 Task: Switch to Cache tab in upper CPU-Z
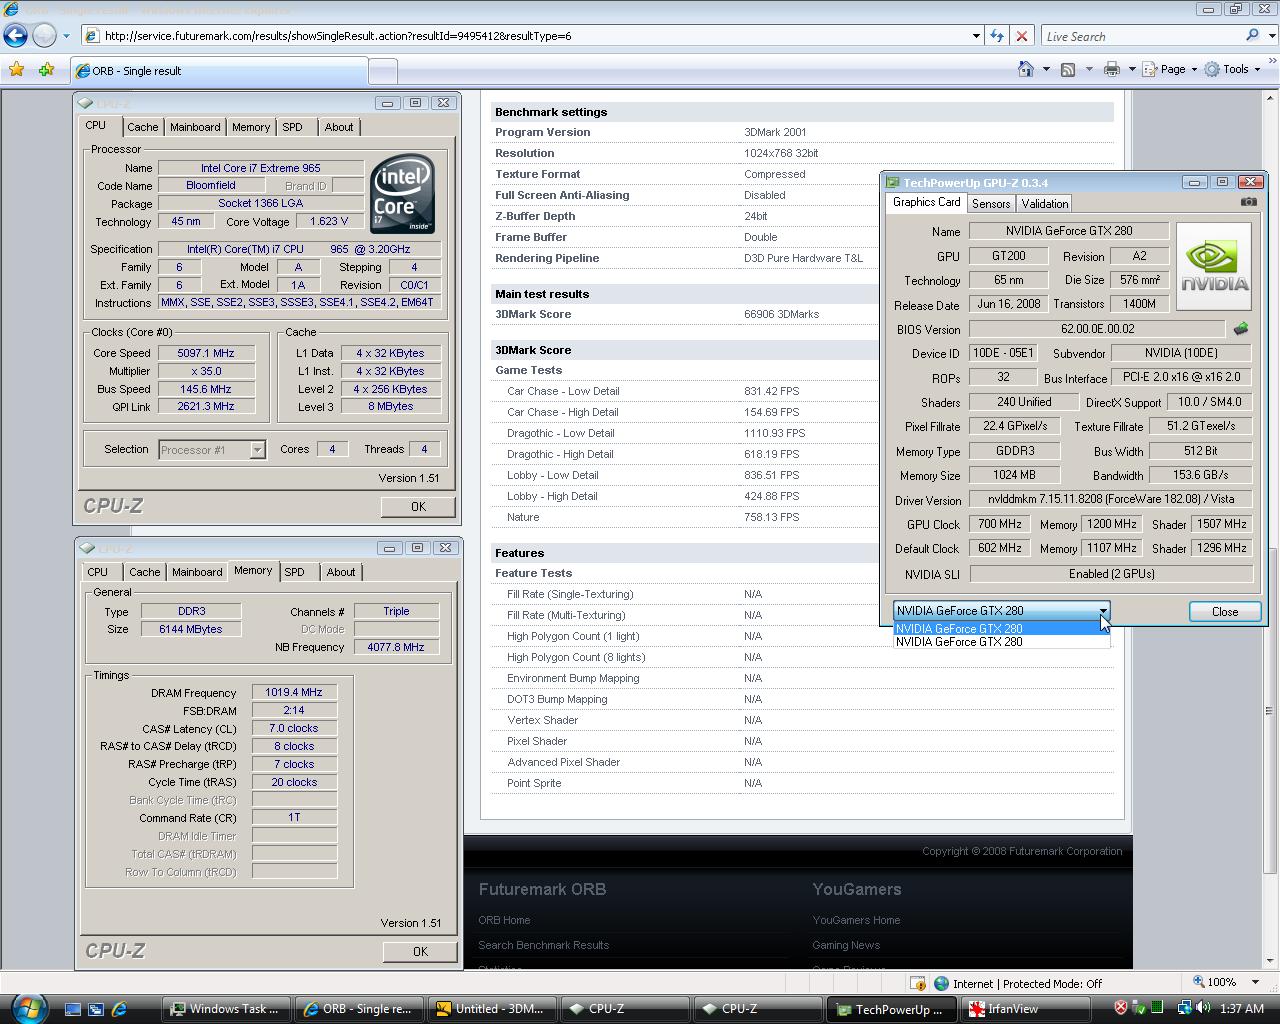coord(142,127)
